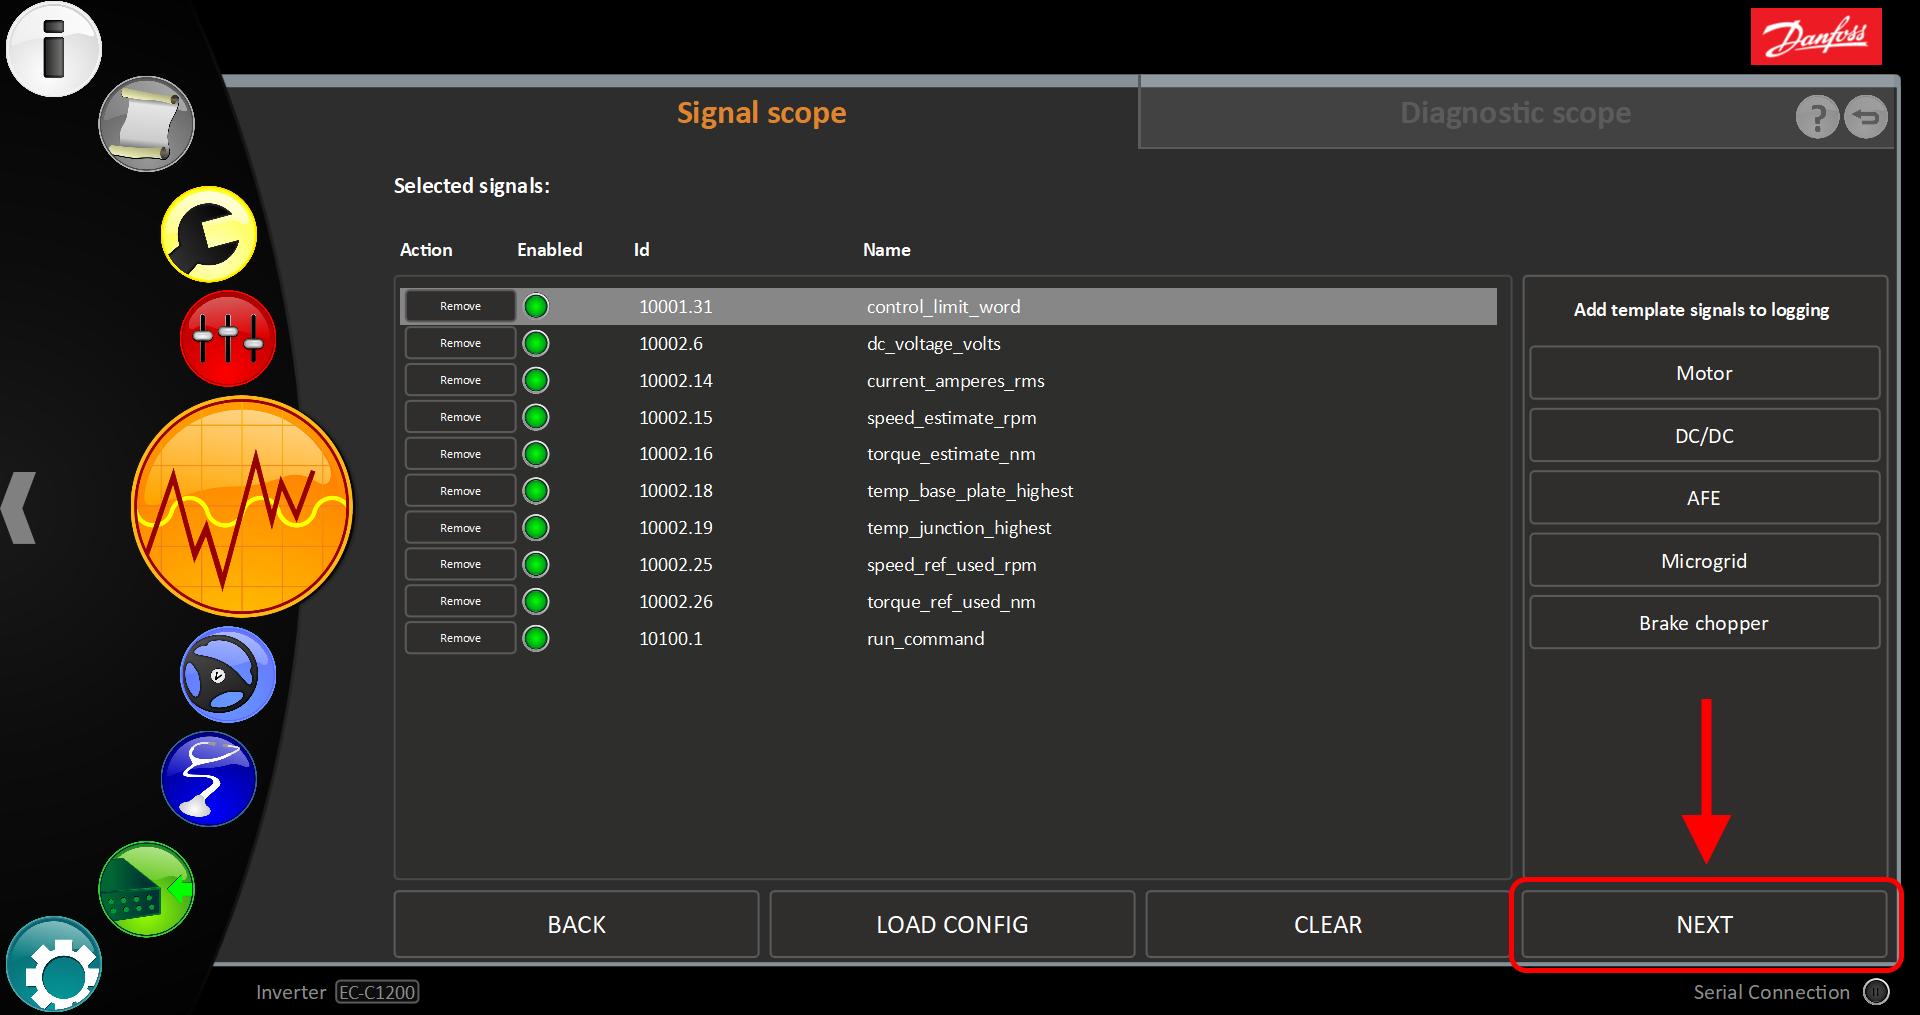
Task: Toggle enabled indicator for torque_ref_used_nm
Action: coord(537,601)
